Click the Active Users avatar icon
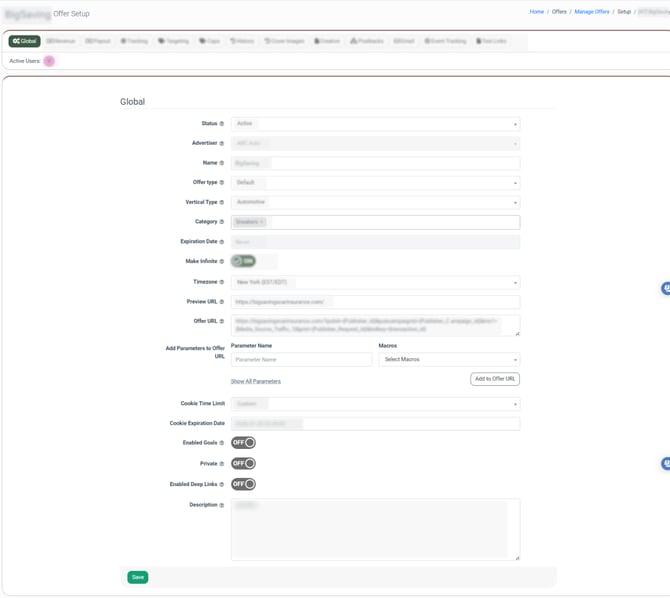Viewport: 670px width, 598px height. coord(49,61)
